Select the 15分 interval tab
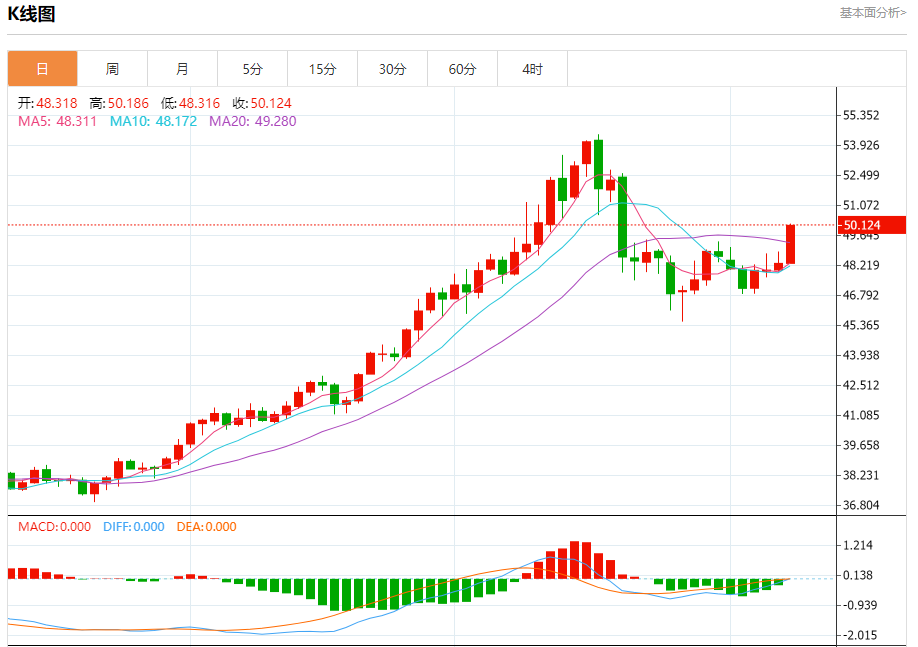The image size is (918, 647). click(322, 69)
